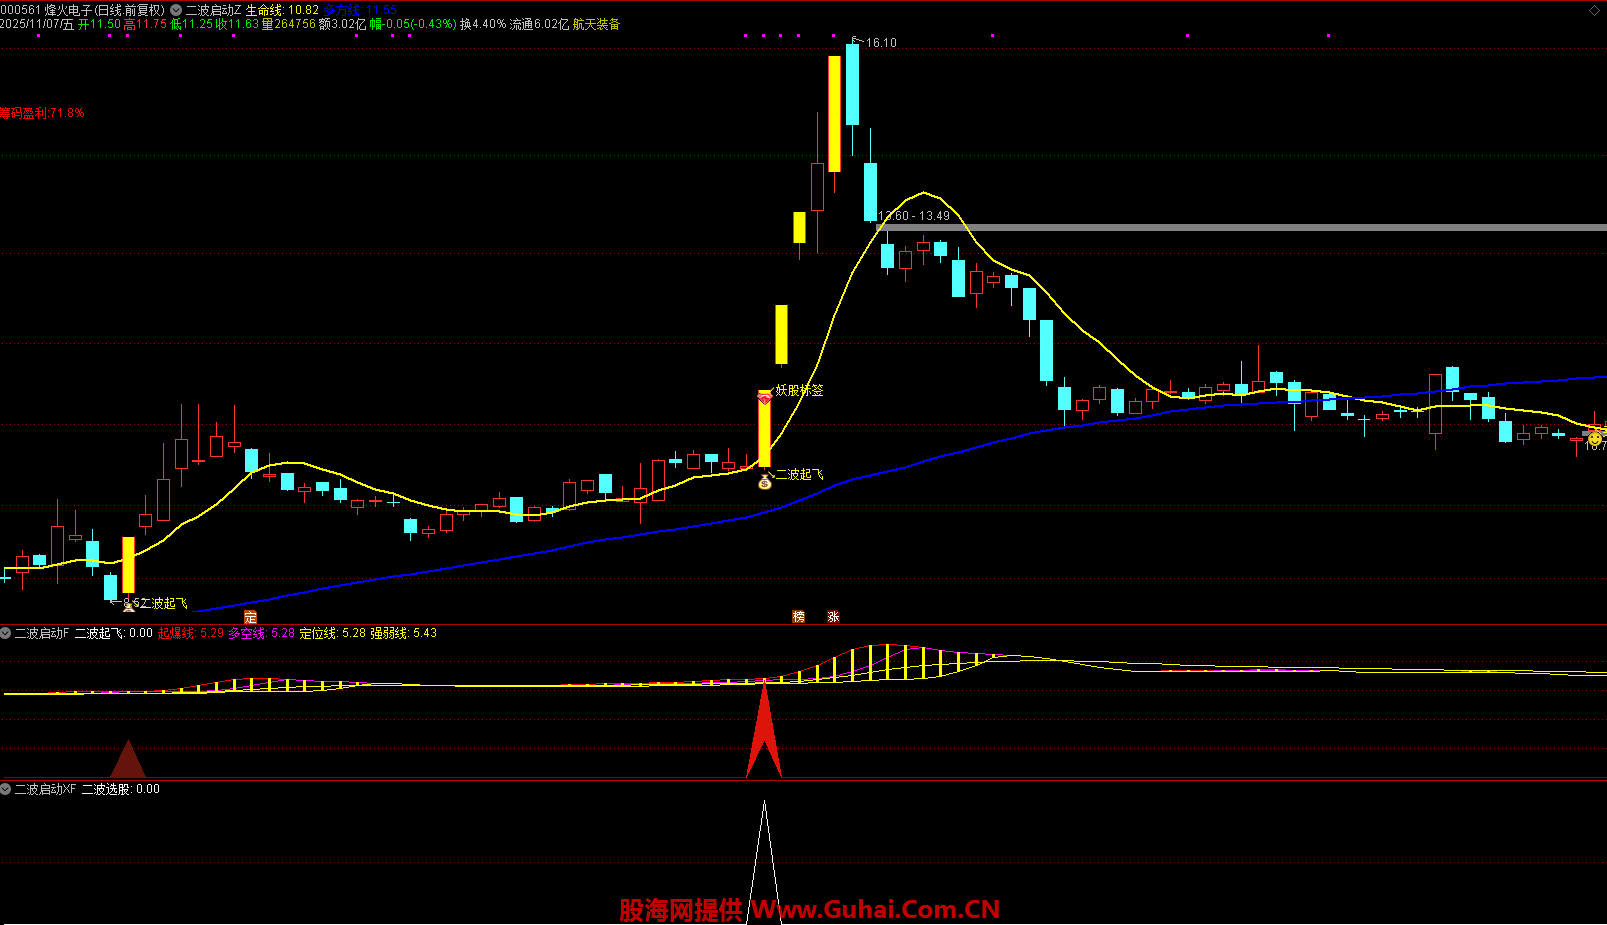
Task: Click the small figure icon at 8.52 low
Action: coord(128,605)
